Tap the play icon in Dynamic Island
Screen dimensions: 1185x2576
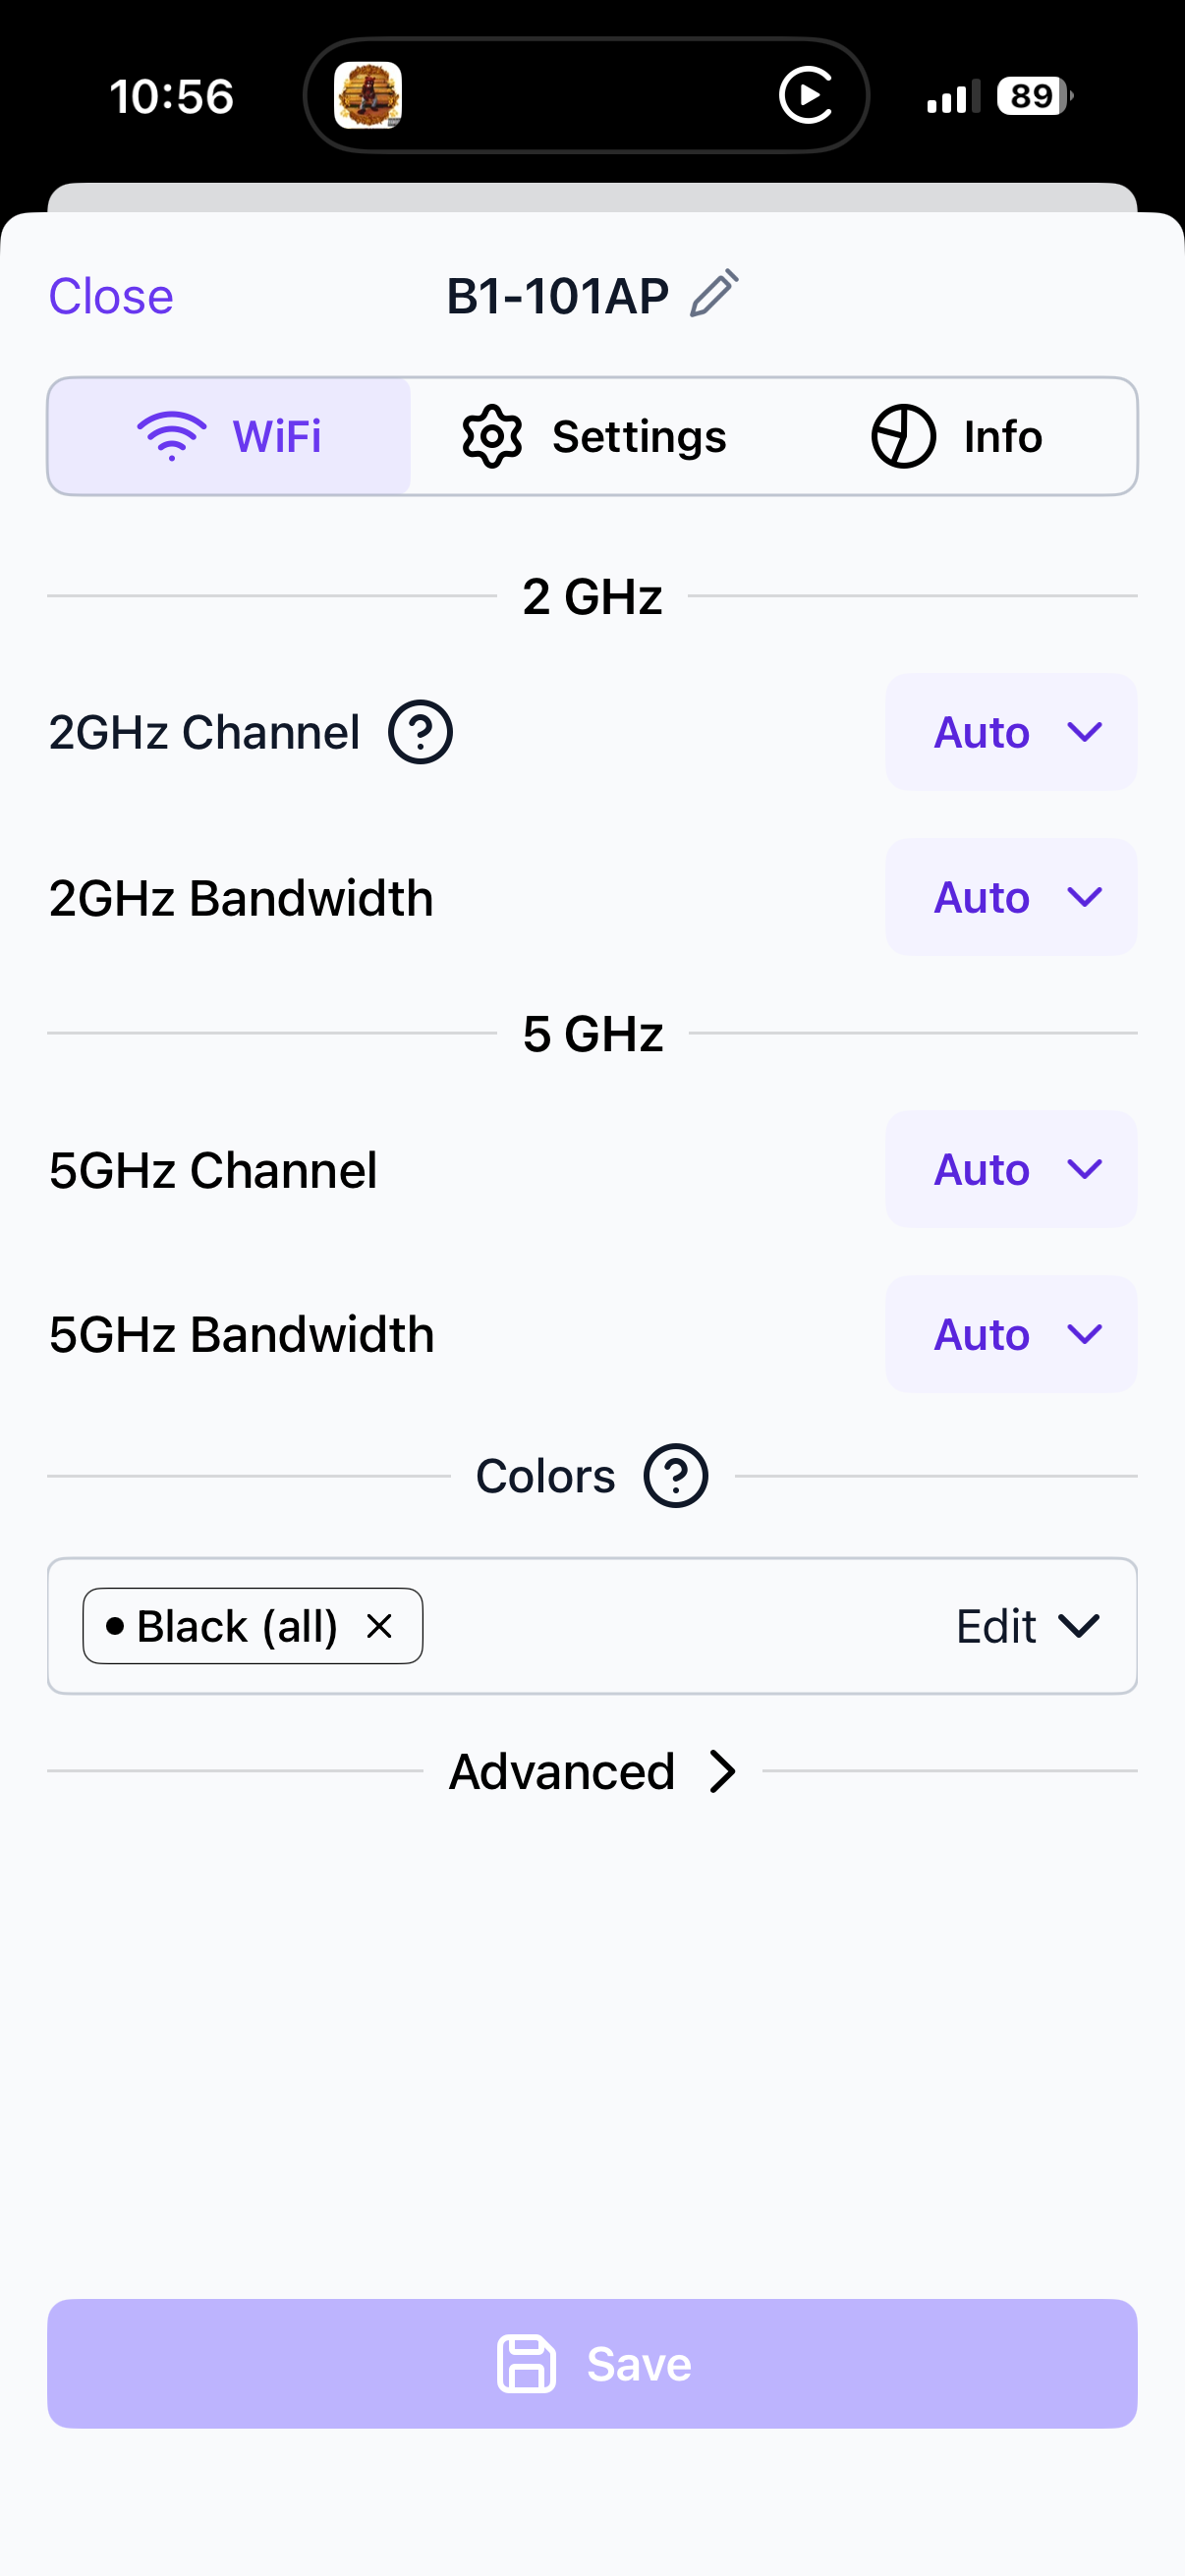pos(806,96)
